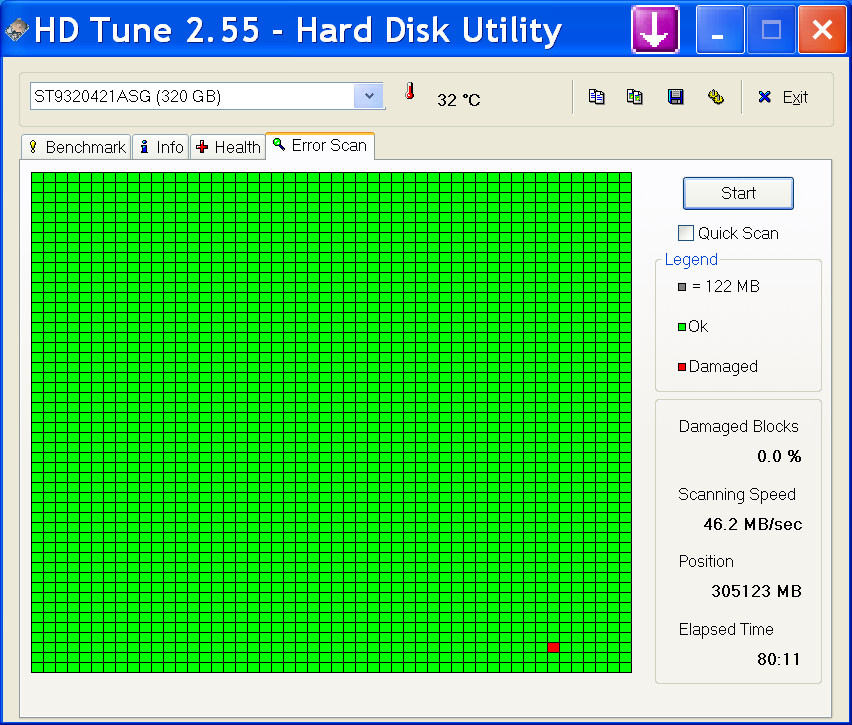This screenshot has width=852, height=725.
Task: Select the Error Scan tab
Action: (320, 146)
